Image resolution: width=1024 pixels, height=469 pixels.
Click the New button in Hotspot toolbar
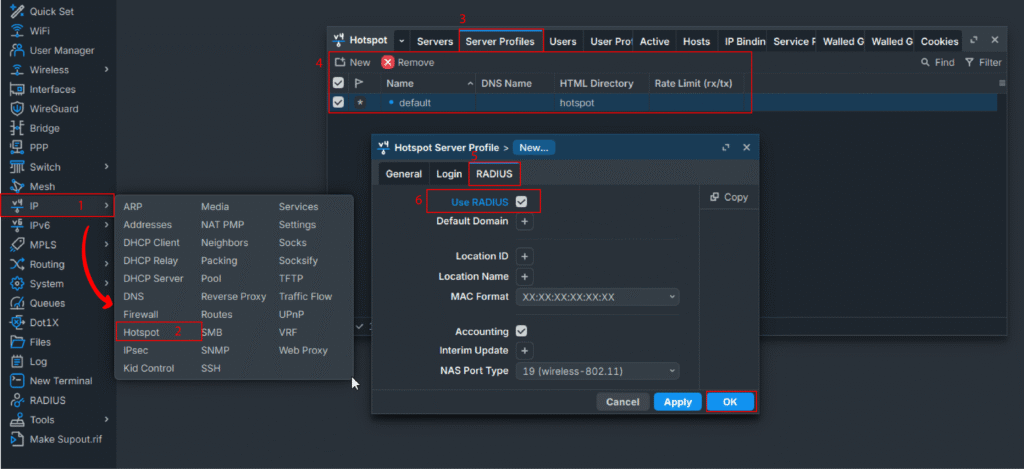coord(353,62)
